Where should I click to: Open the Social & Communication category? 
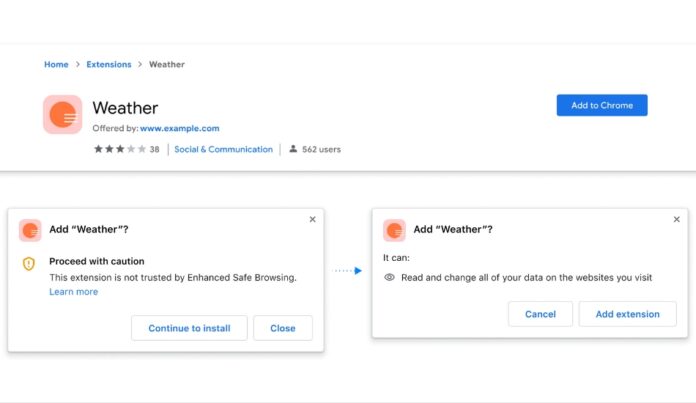click(x=223, y=149)
